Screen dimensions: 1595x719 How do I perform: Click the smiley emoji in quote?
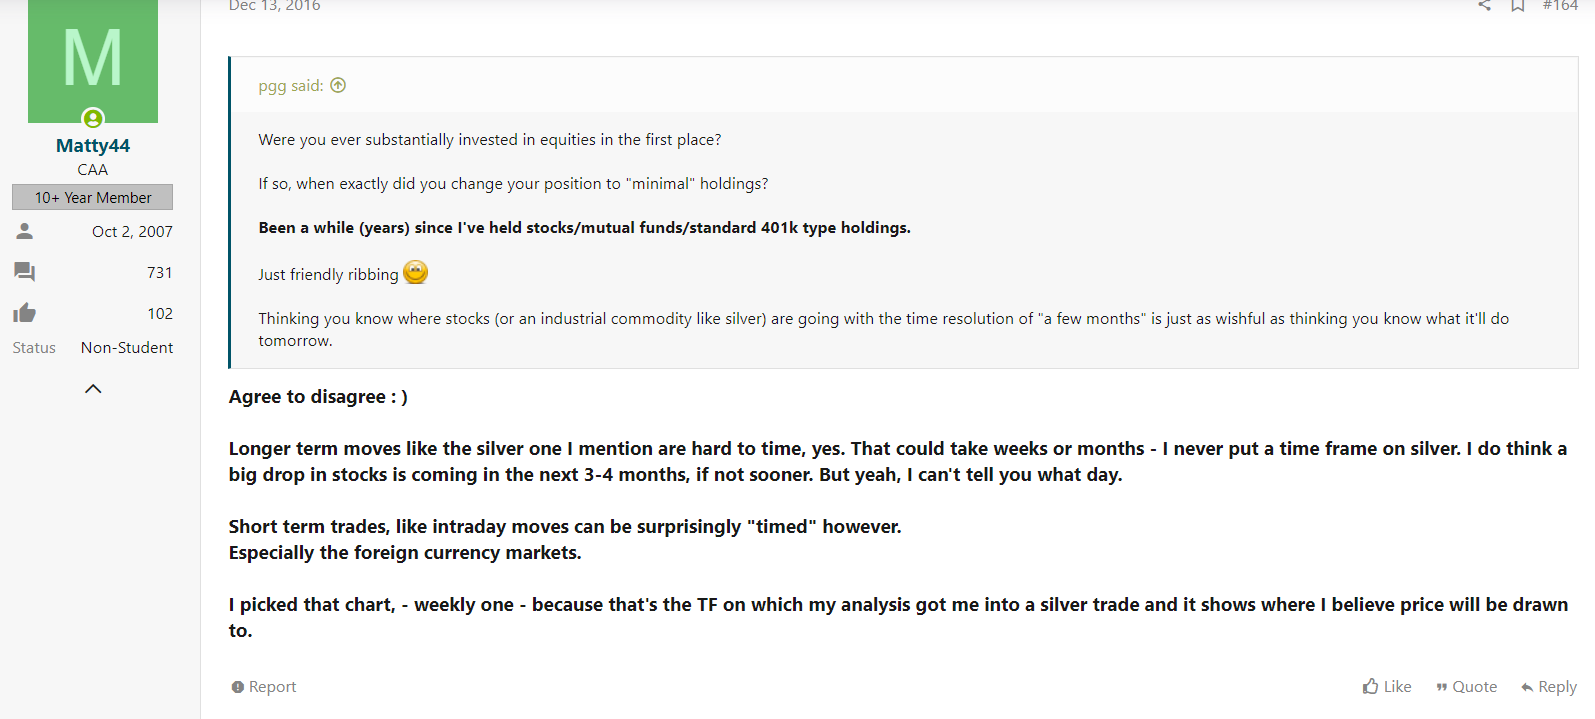[x=416, y=272]
